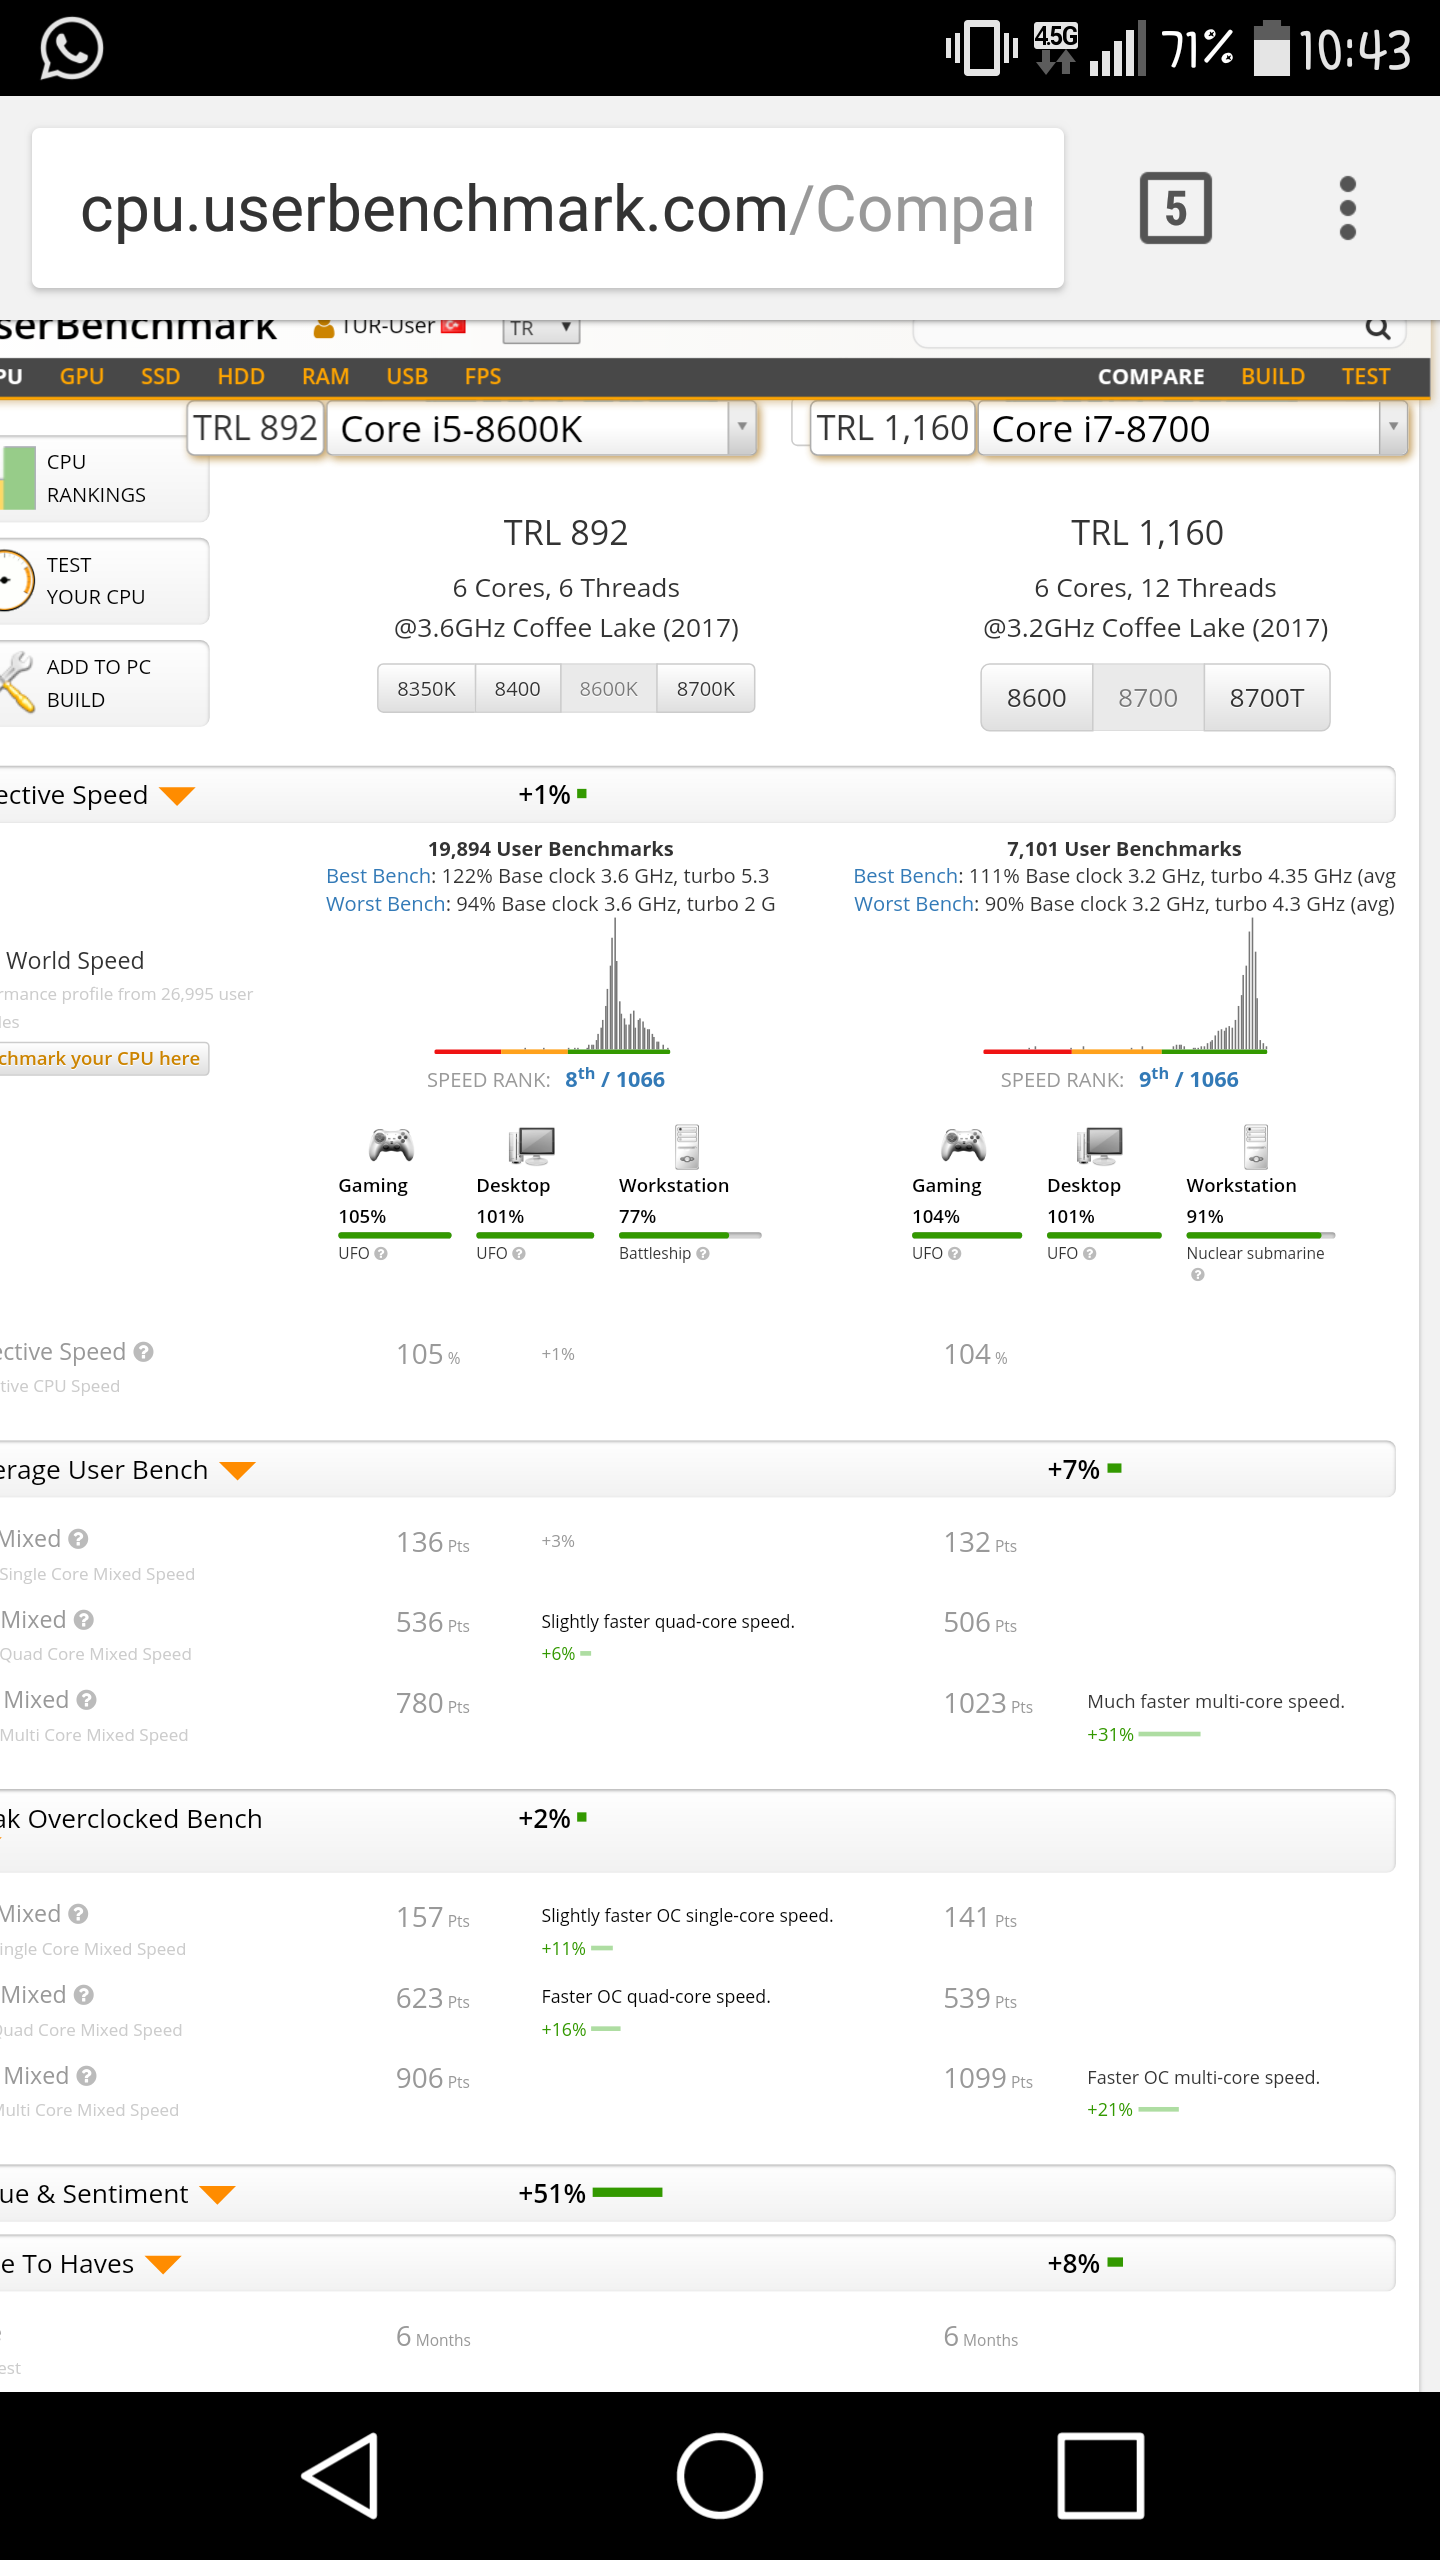Tap the help icon beside Battleship
The height and width of the screenshot is (2560, 1440).
[x=703, y=1253]
